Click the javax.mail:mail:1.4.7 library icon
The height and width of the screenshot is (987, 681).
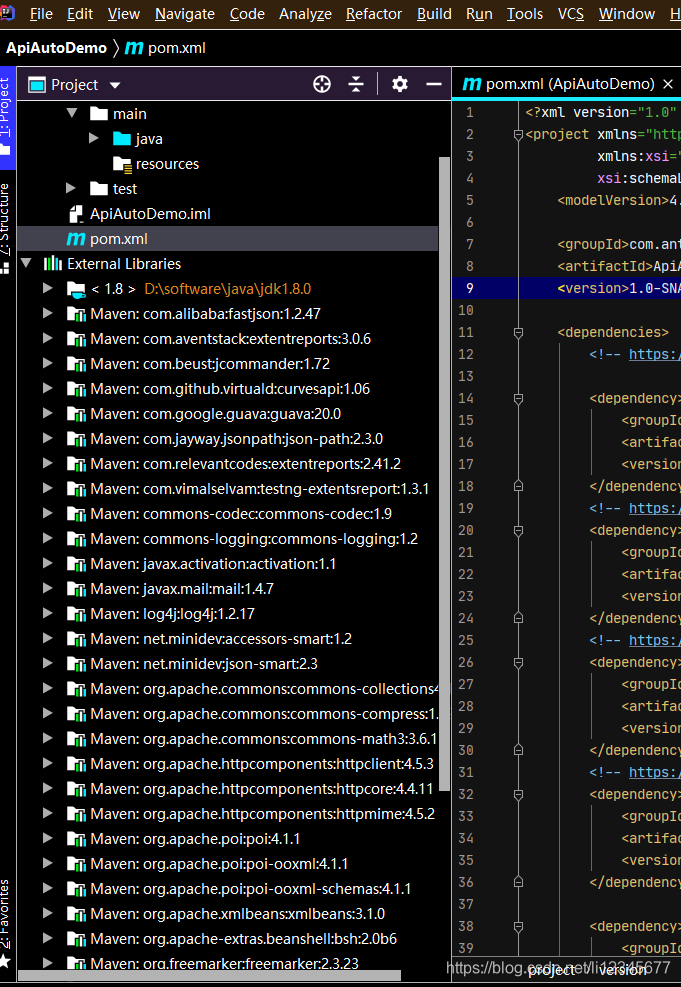pyautogui.click(x=76, y=589)
